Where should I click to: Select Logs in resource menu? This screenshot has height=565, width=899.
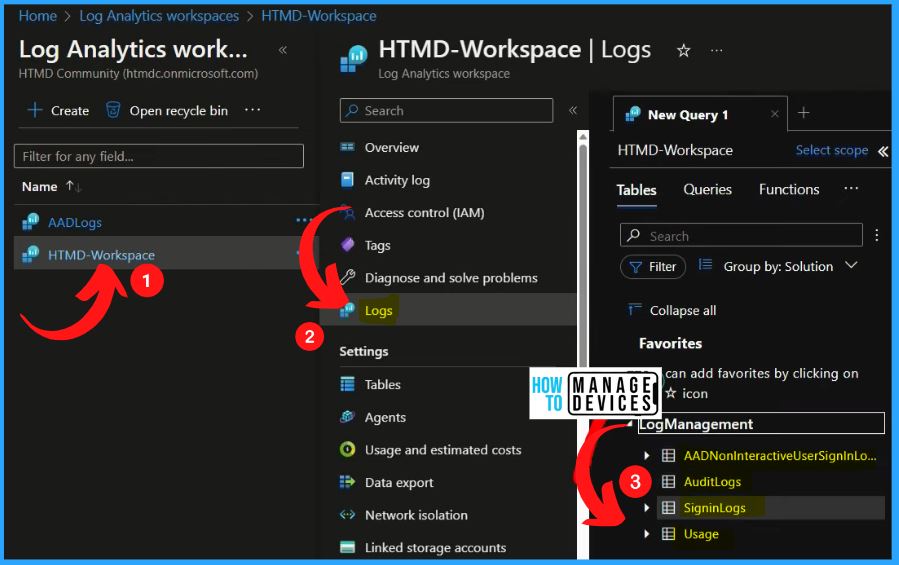[x=378, y=310]
